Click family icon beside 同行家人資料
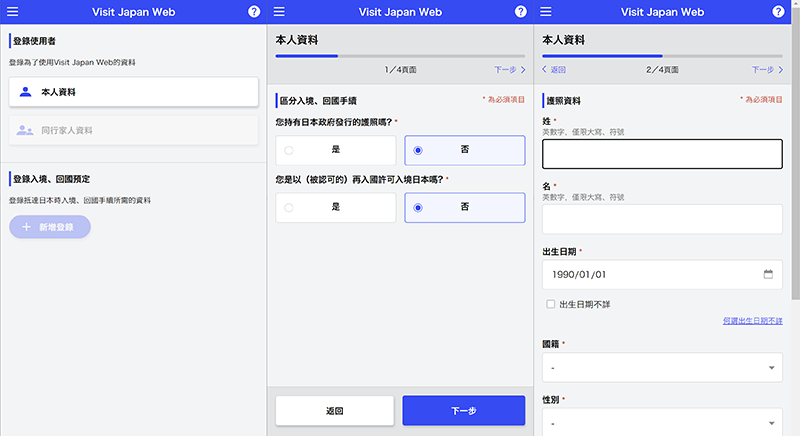This screenshot has width=800, height=436. pyautogui.click(x=24, y=131)
